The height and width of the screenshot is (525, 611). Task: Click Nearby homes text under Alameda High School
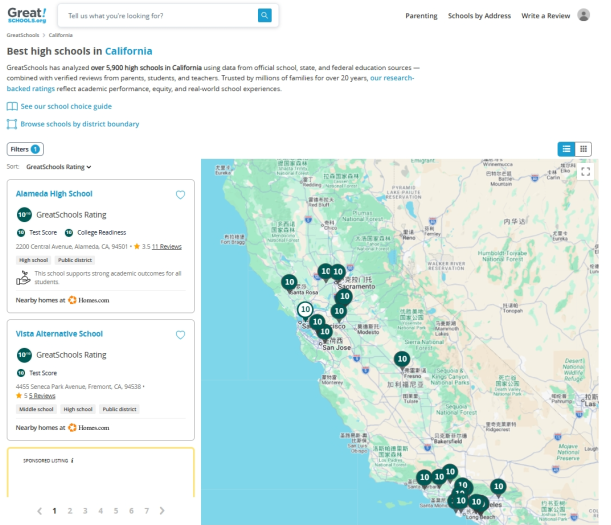[x=40, y=300]
